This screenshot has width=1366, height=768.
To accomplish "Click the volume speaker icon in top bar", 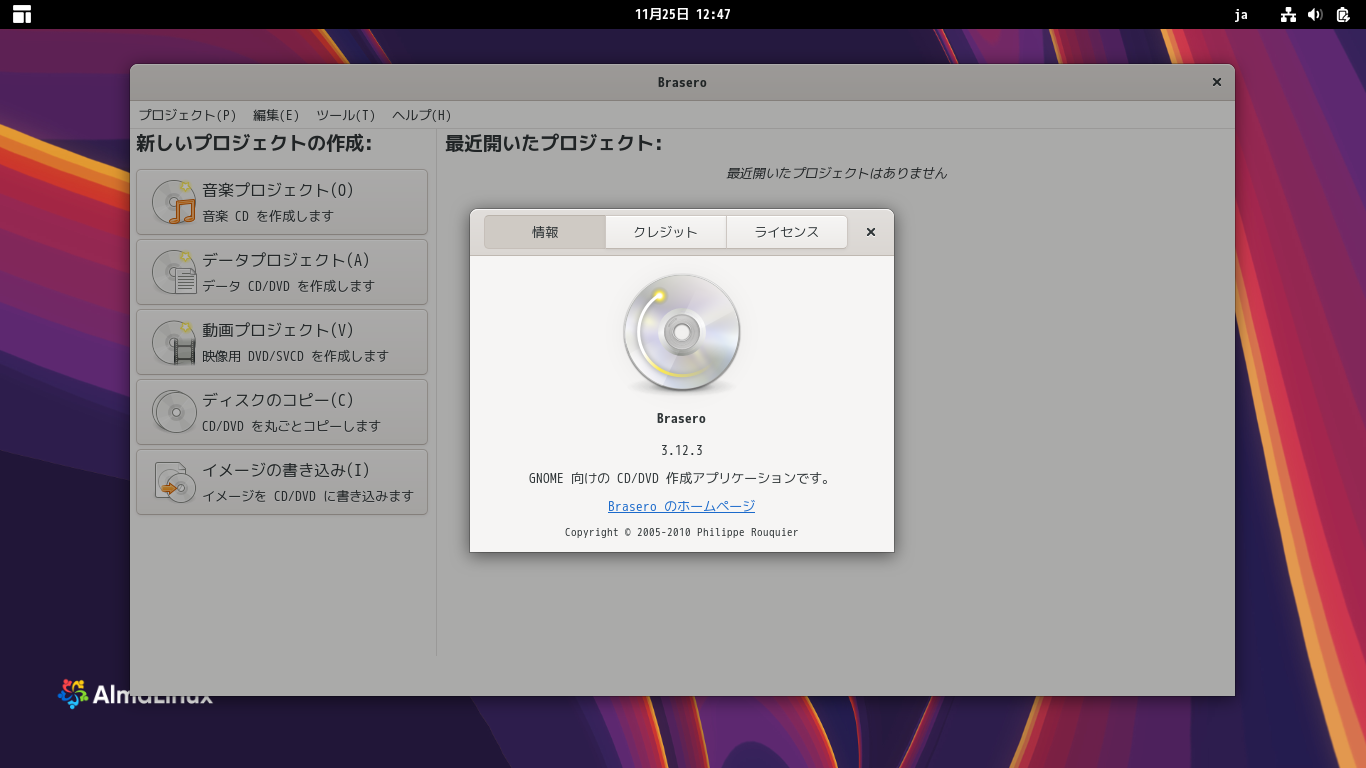I will [1315, 14].
